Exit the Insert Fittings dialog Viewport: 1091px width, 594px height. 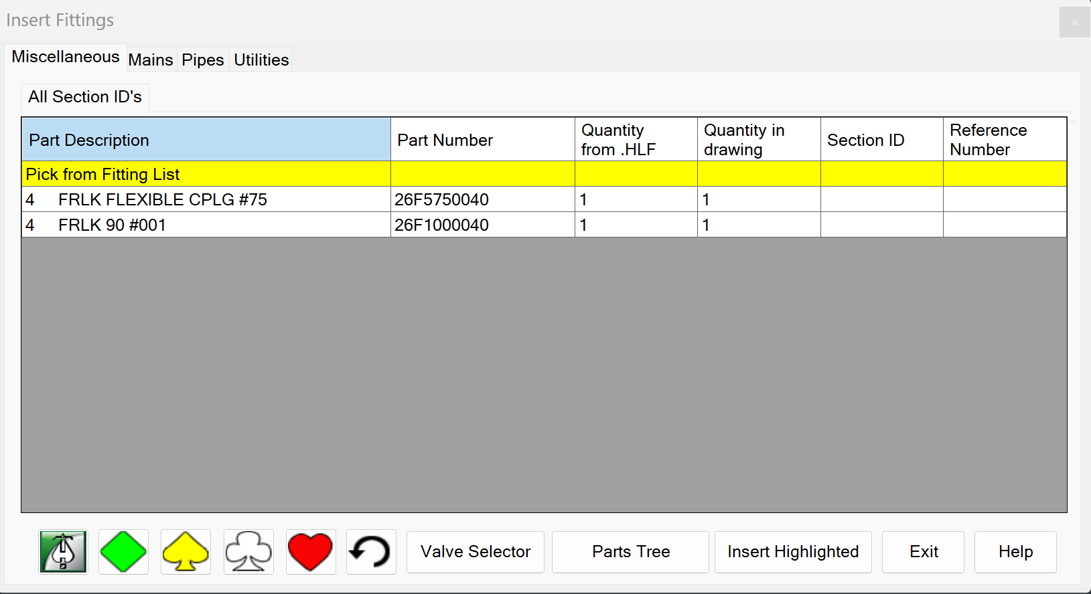[x=923, y=552]
